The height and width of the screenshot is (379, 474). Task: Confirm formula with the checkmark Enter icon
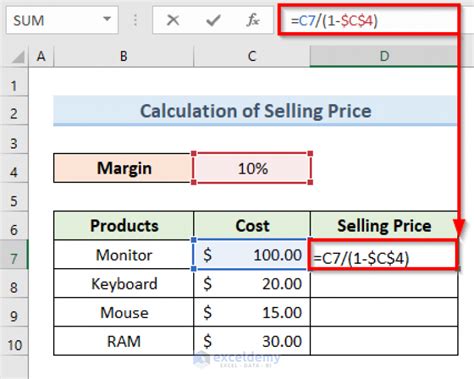click(213, 20)
